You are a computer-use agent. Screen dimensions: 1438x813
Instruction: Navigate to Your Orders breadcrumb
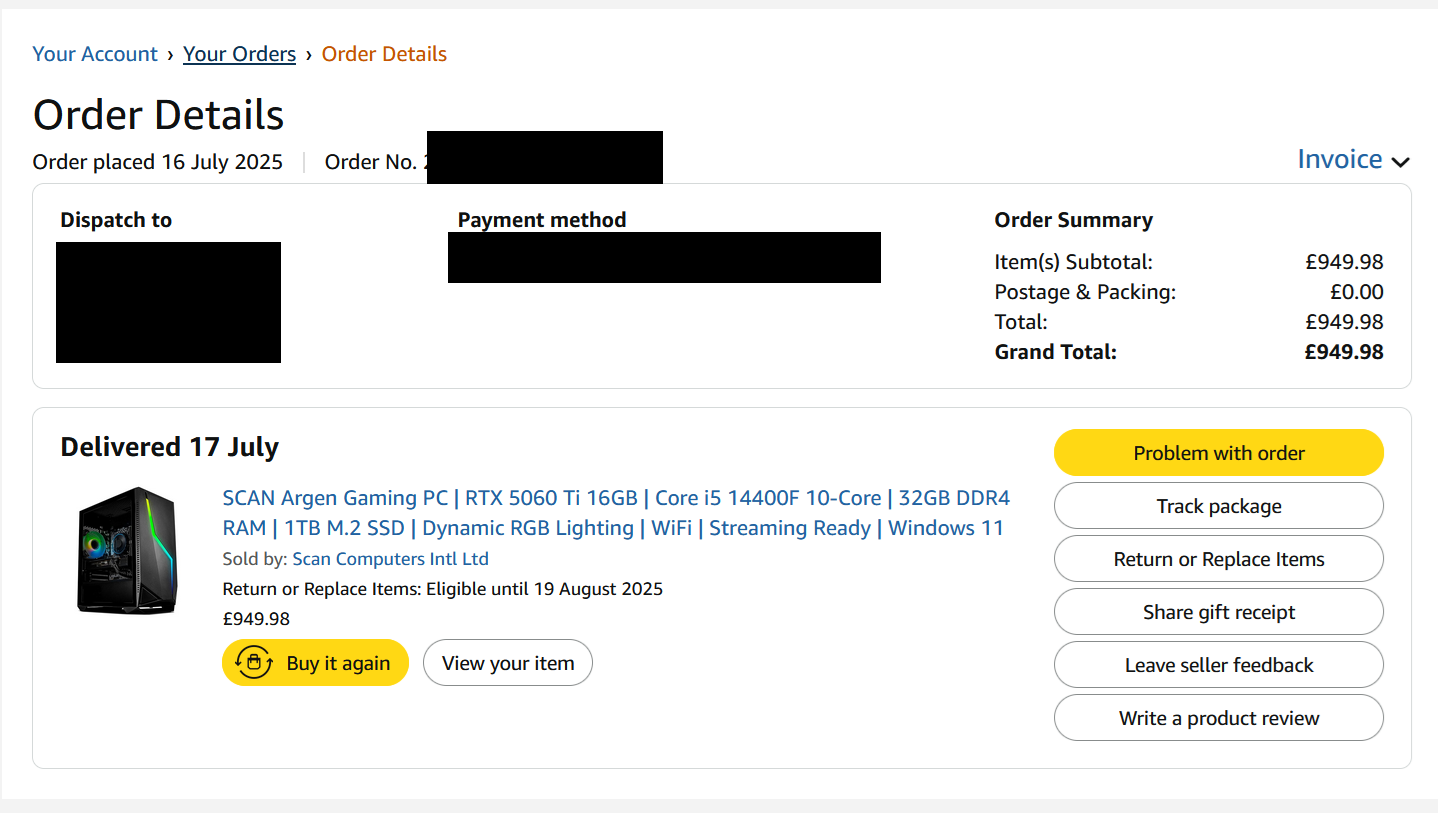coord(239,54)
